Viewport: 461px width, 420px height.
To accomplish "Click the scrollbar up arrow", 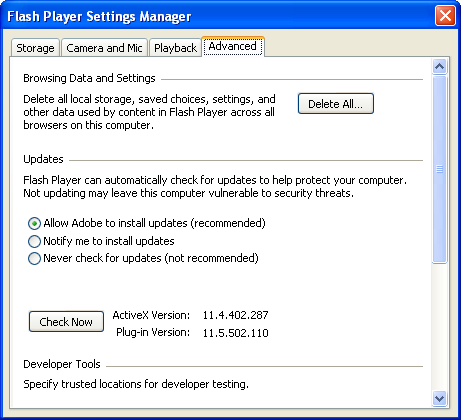I will coord(440,66).
